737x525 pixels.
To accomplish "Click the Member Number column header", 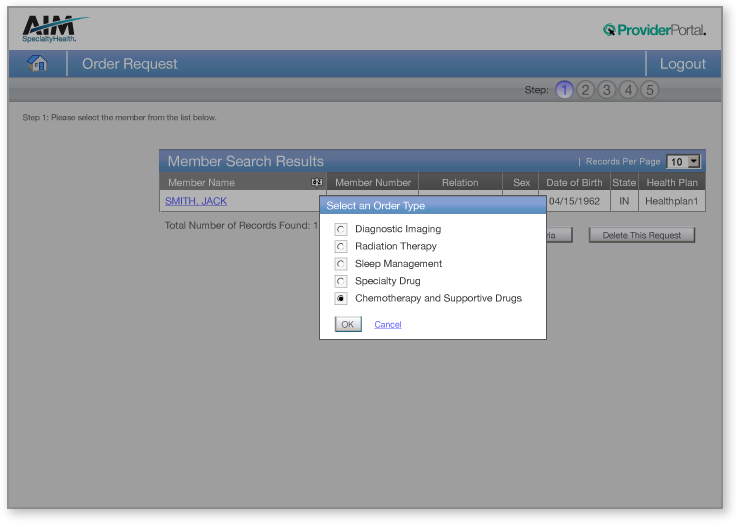I will pyautogui.click(x=373, y=182).
